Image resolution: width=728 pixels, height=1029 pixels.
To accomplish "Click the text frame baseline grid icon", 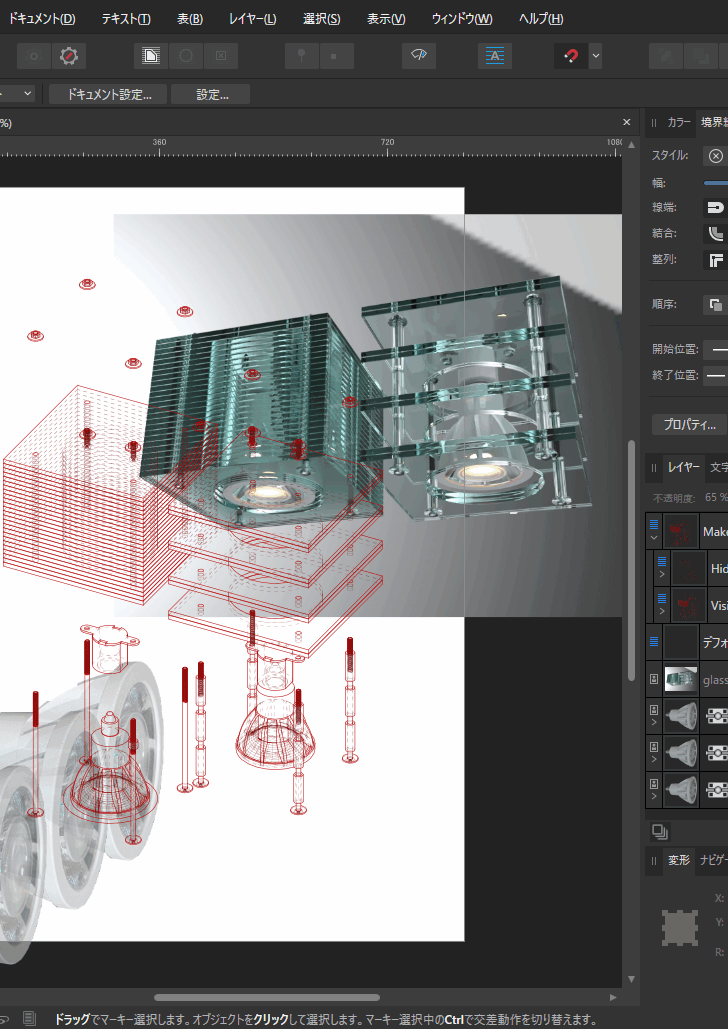I will click(494, 56).
